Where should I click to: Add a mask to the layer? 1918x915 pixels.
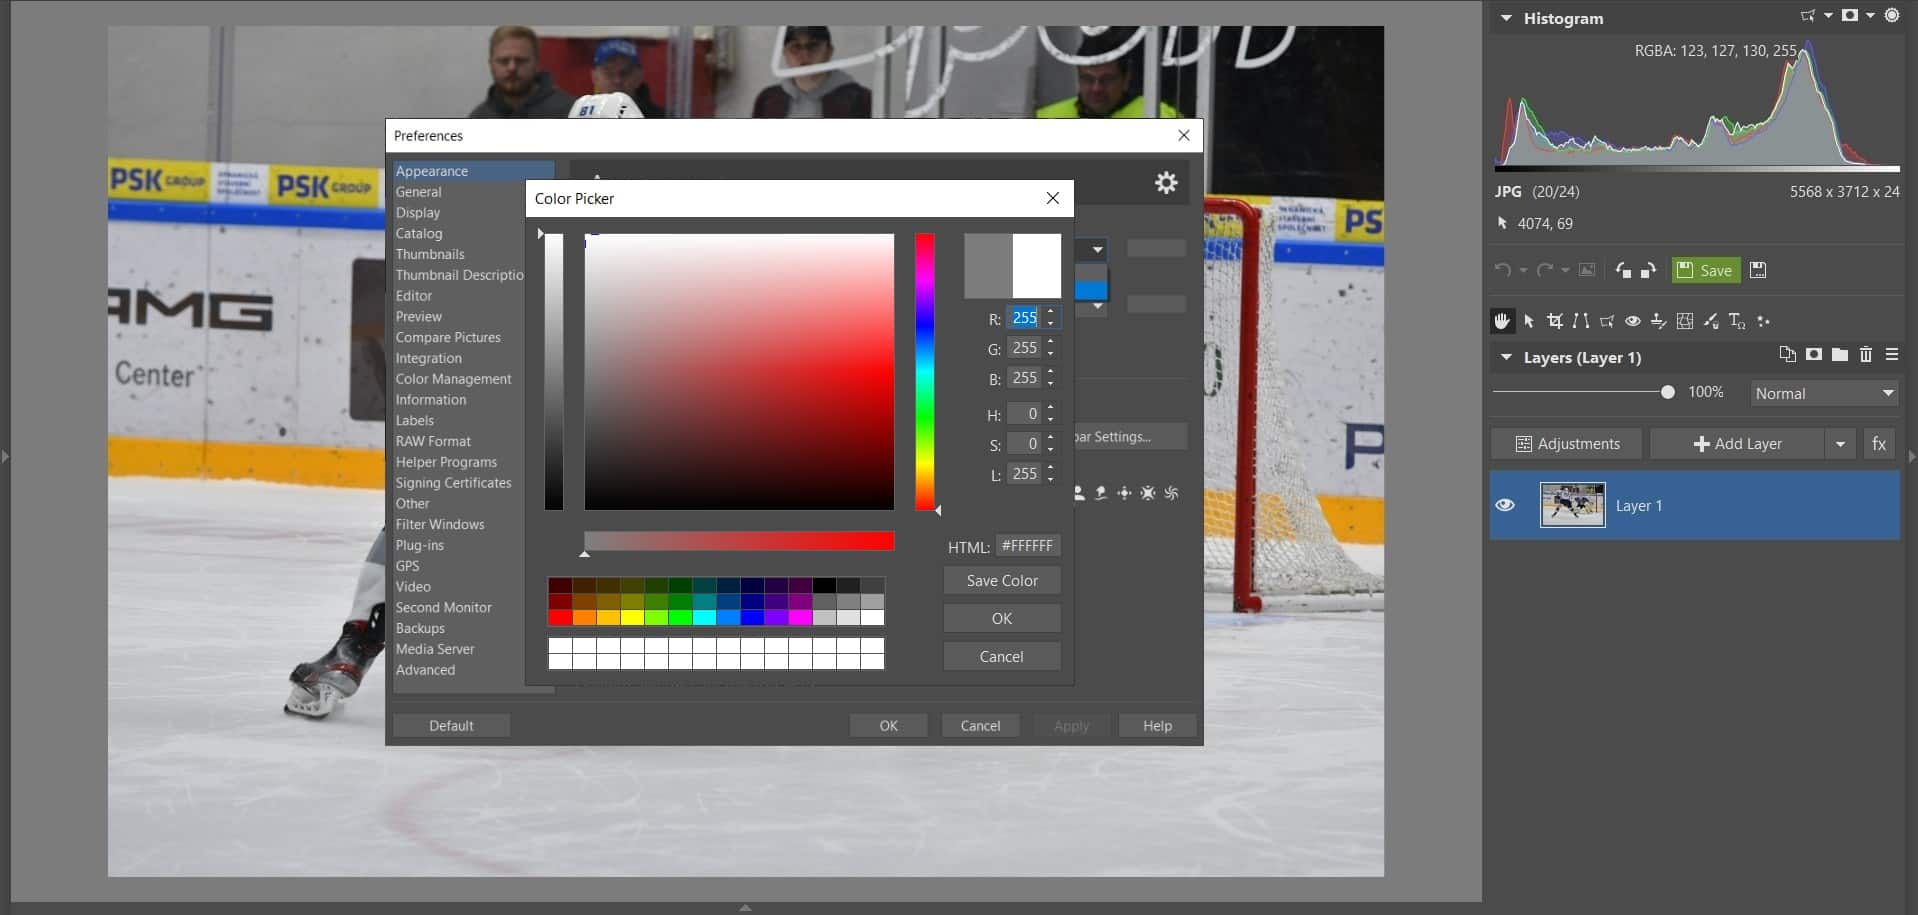click(1813, 354)
